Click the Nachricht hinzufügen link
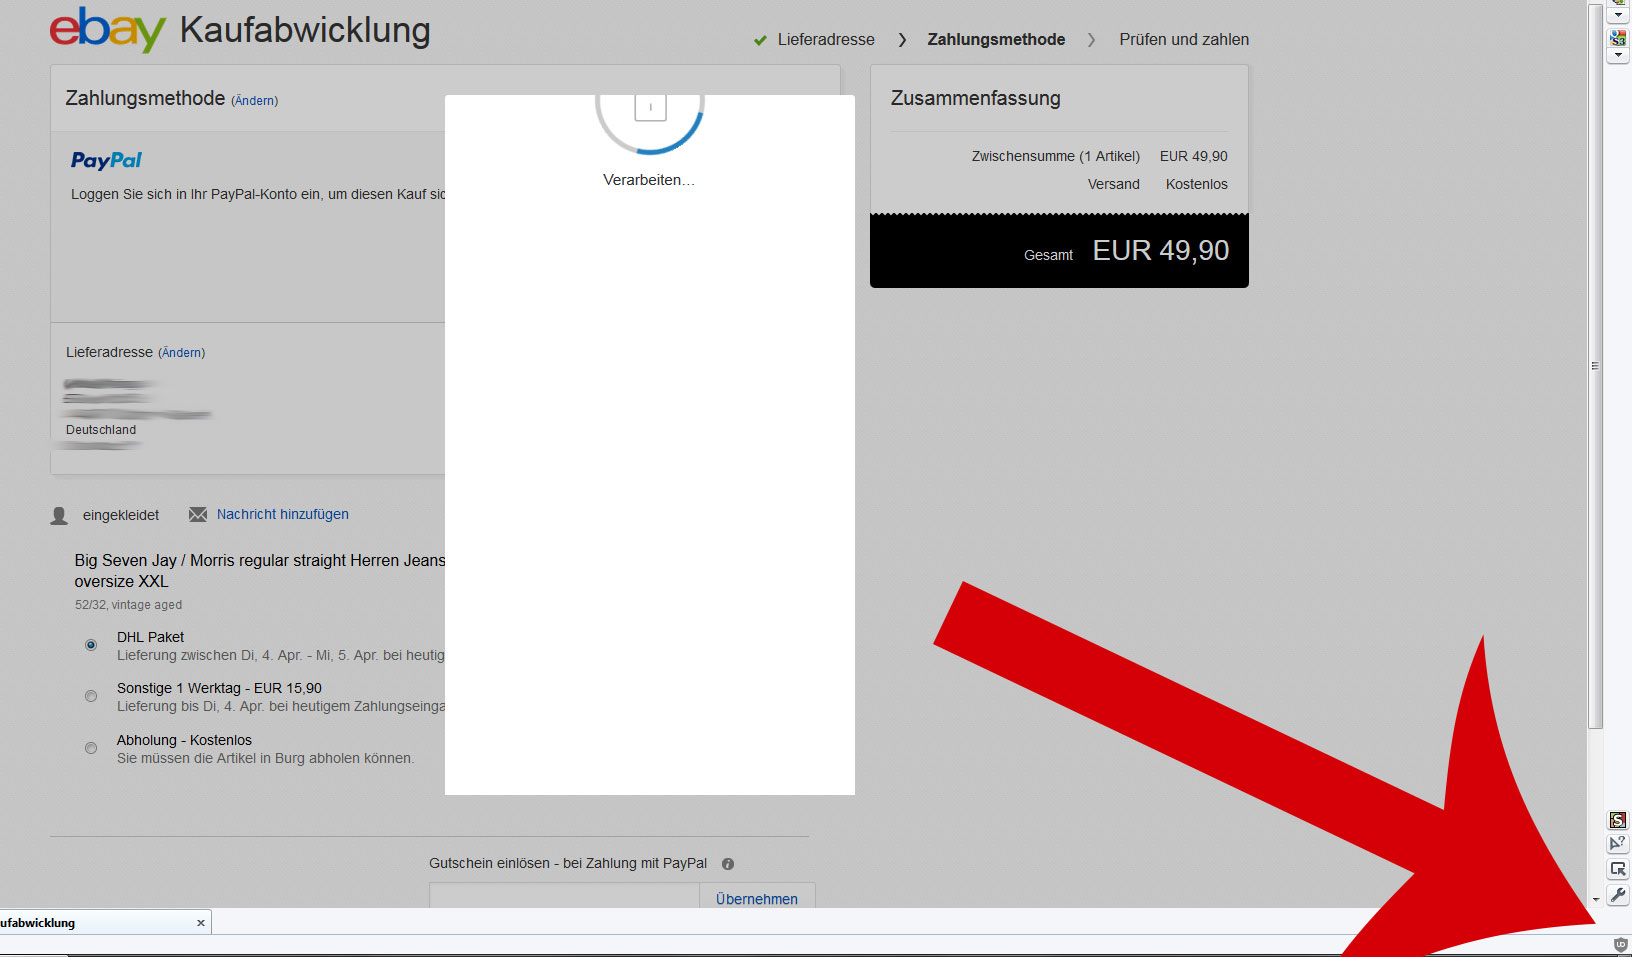Viewport: 1632px width, 957px height. pos(283,514)
